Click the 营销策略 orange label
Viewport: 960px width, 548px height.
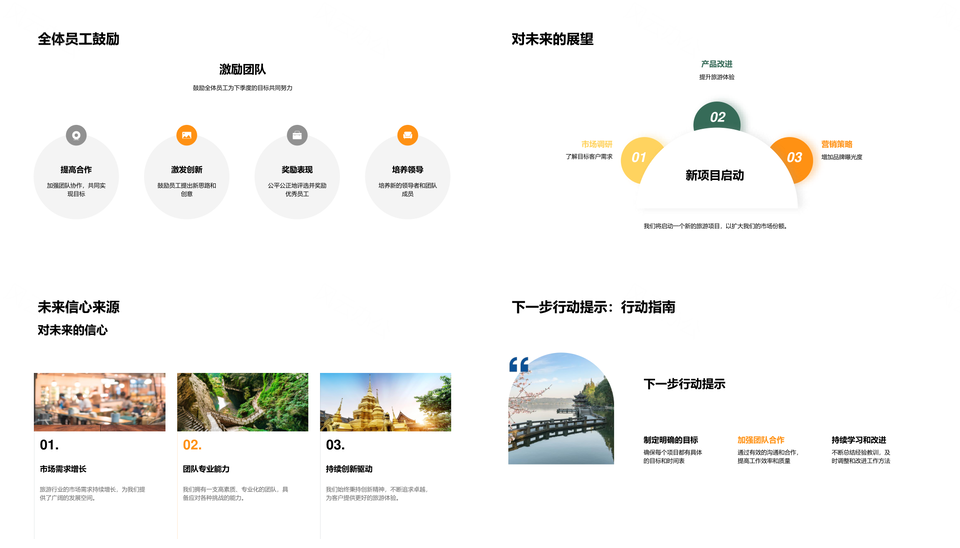(837, 144)
